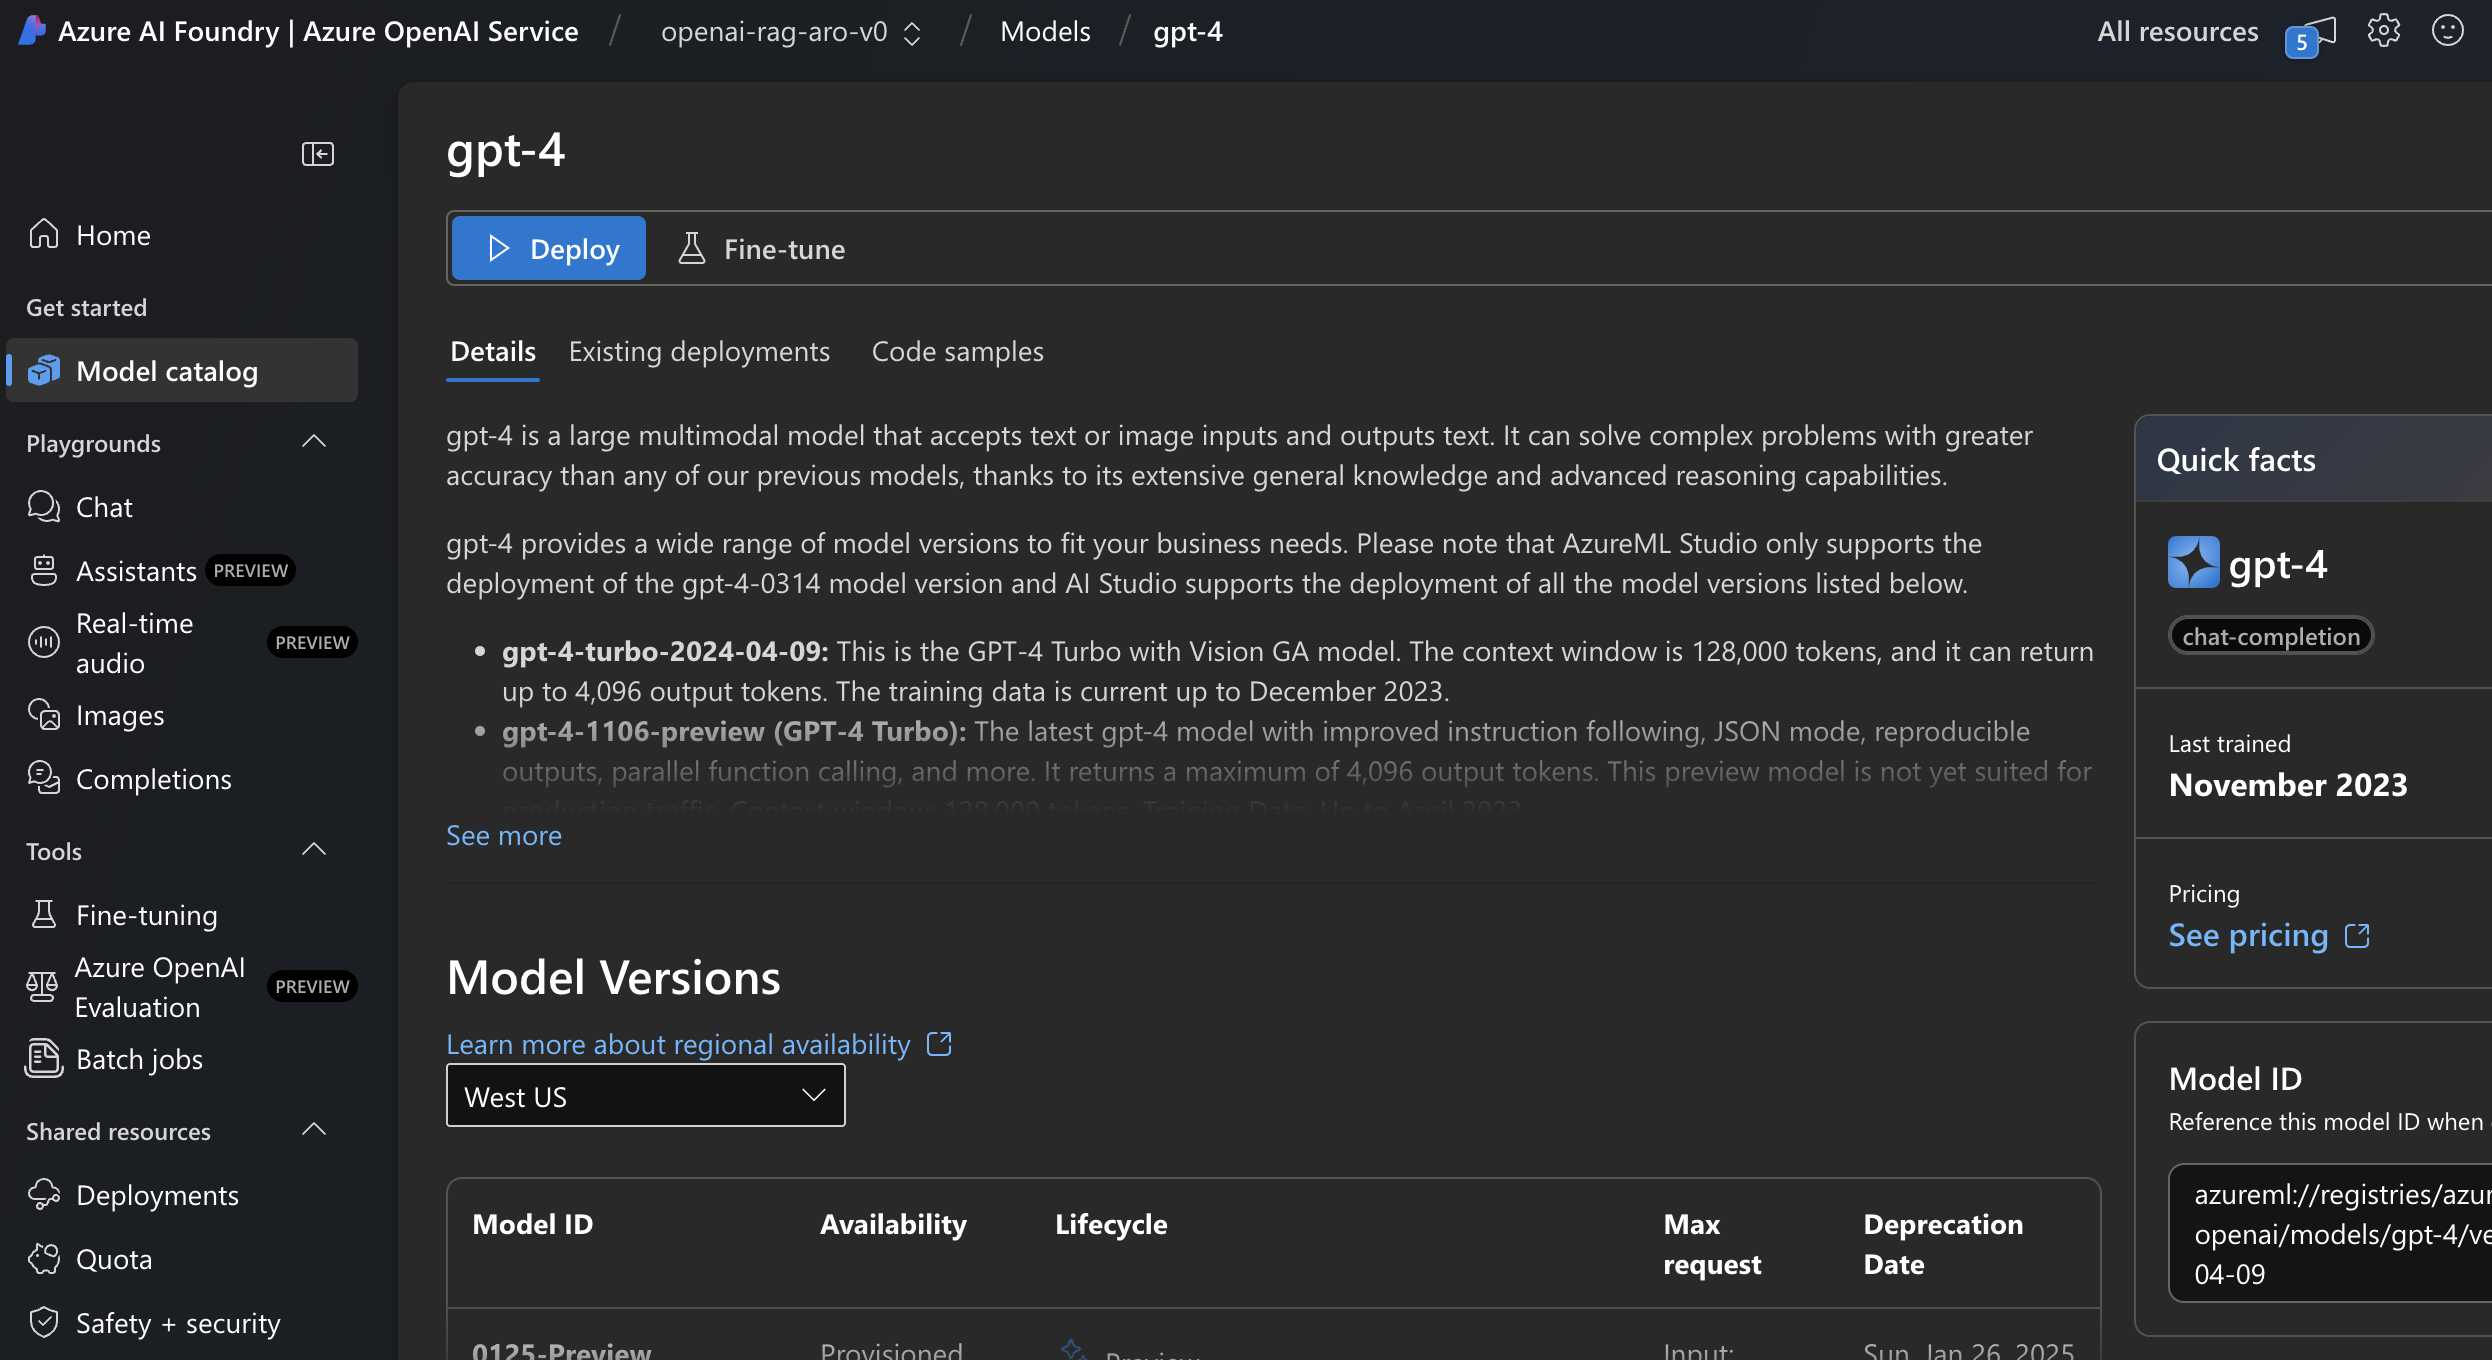Open Batch jobs tool
The height and width of the screenshot is (1360, 2492).
[x=139, y=1059]
